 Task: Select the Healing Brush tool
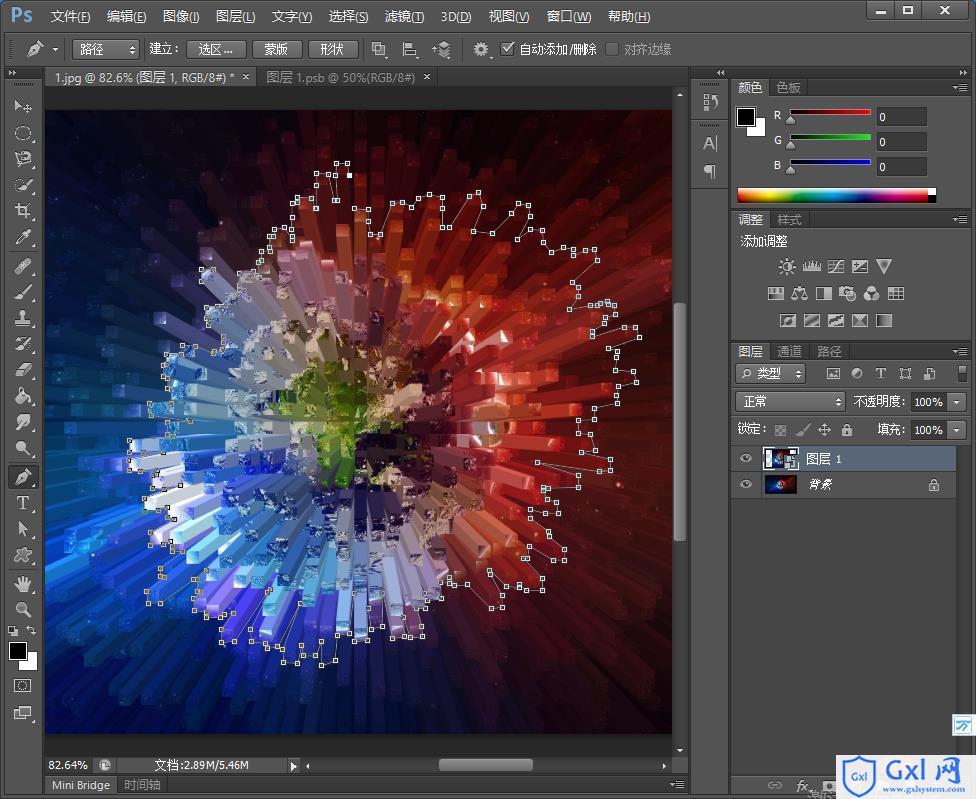pyautogui.click(x=22, y=266)
